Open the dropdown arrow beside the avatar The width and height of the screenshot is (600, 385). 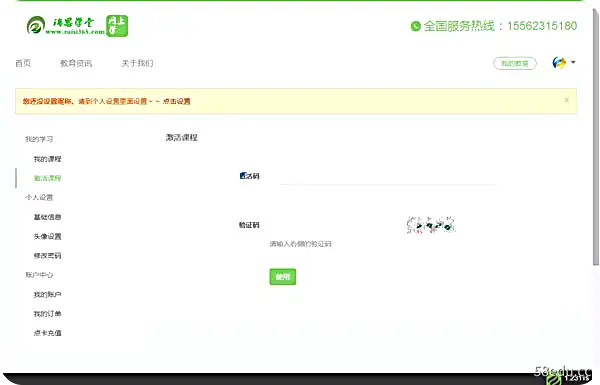coord(573,62)
